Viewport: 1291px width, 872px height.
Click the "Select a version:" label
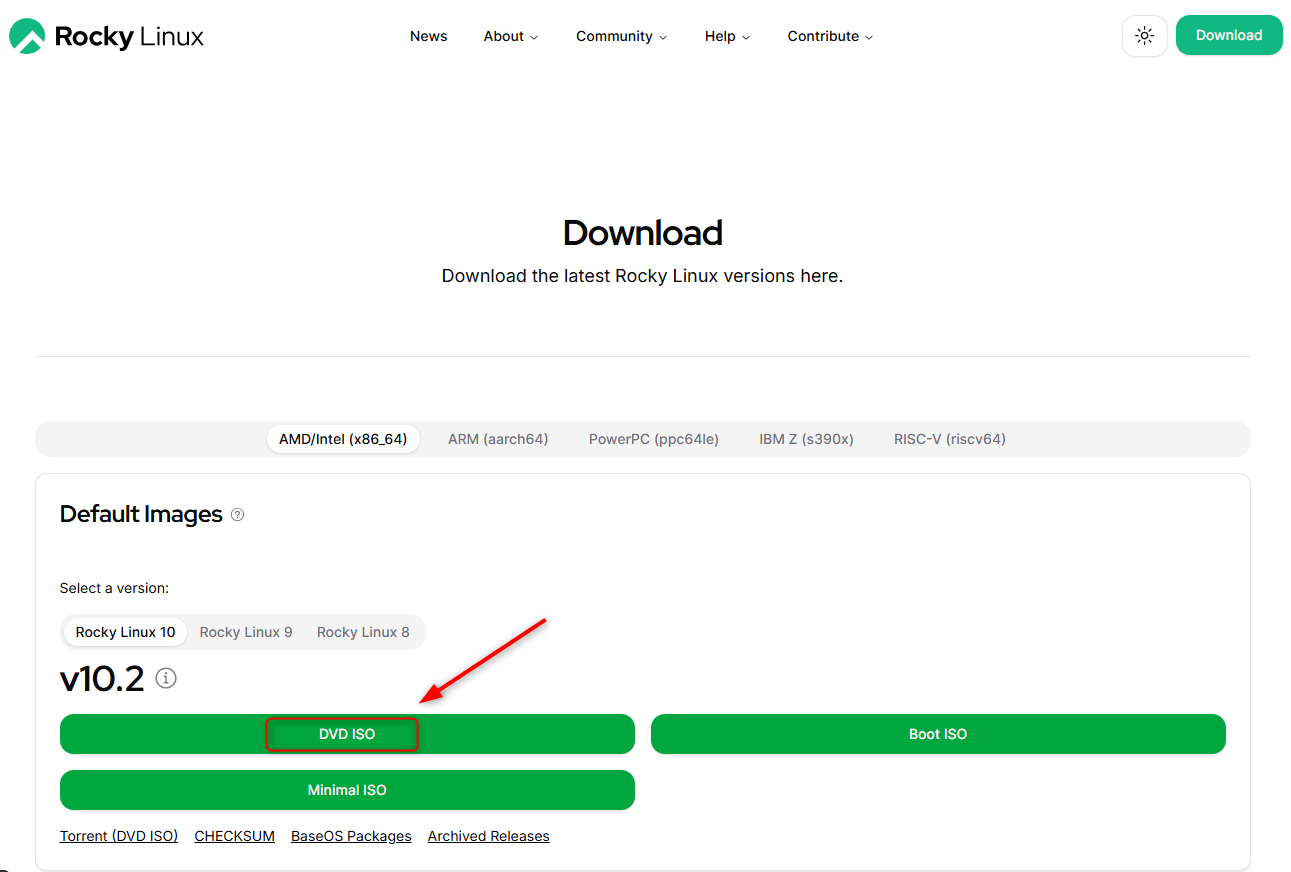[x=114, y=588]
